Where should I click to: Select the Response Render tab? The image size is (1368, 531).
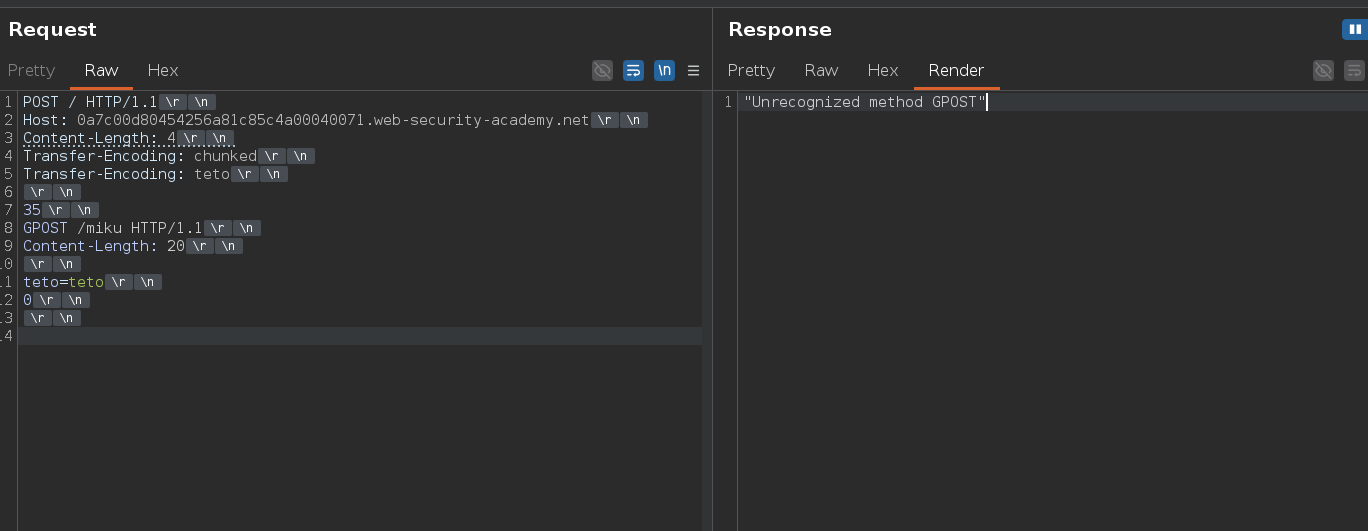[956, 70]
